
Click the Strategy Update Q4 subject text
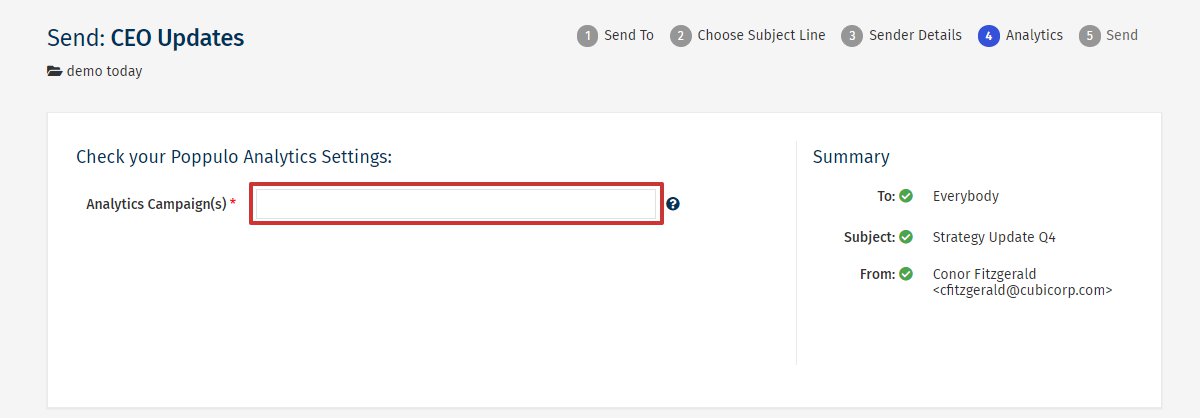[994, 237]
